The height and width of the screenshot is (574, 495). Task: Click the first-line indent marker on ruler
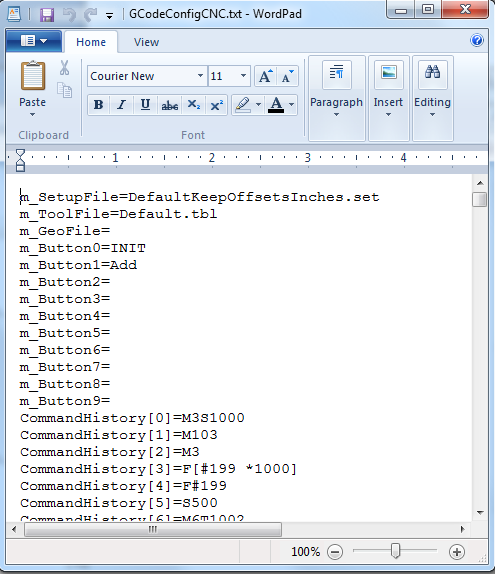coord(21,153)
